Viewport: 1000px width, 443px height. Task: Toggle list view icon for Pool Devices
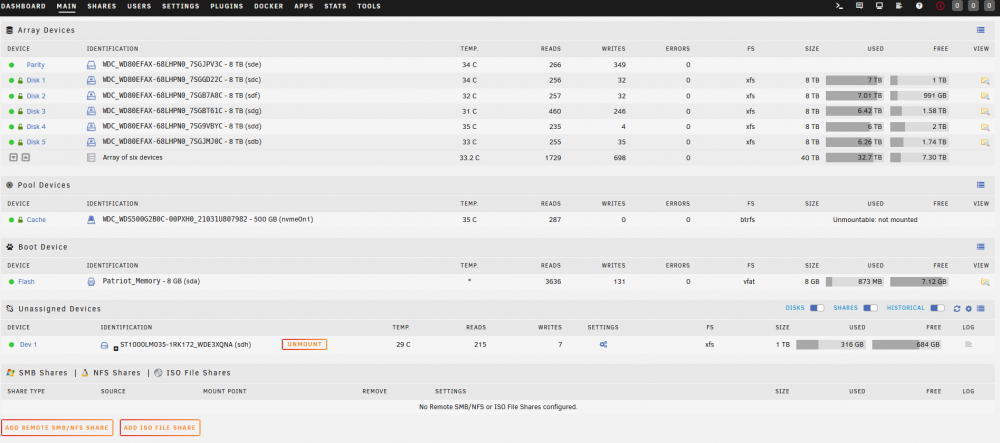pos(980,185)
